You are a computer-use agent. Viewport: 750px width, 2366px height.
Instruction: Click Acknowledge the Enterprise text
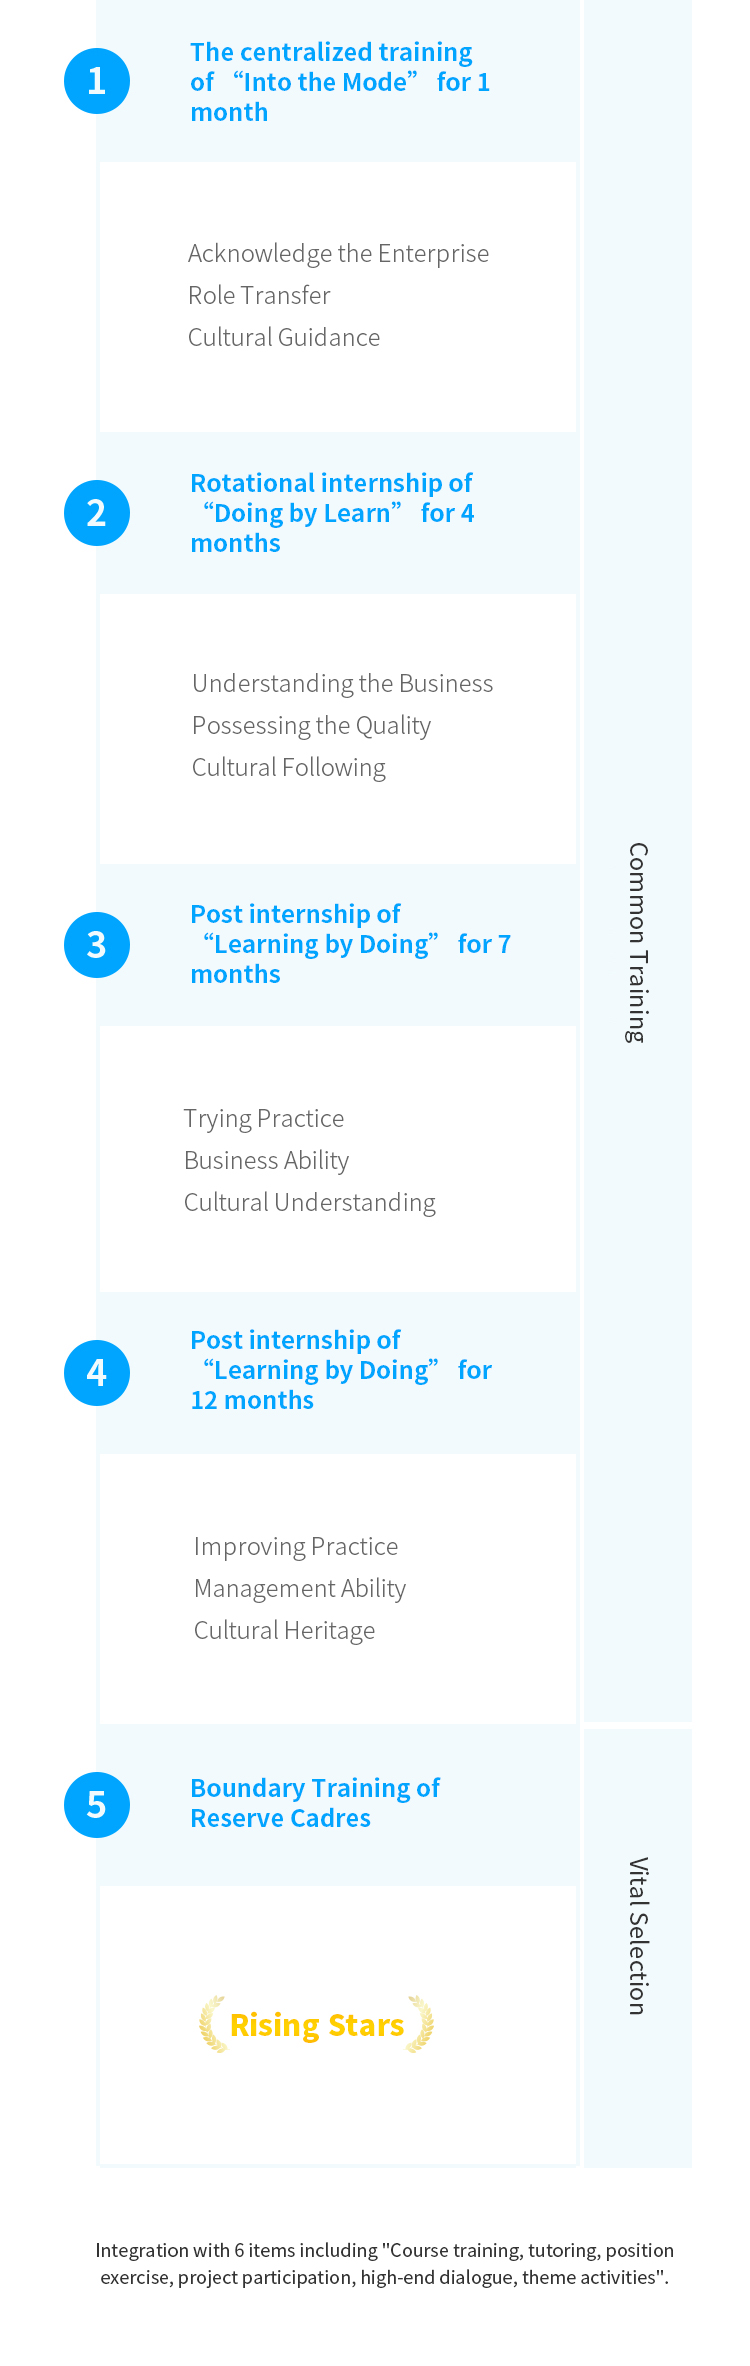coord(339,254)
